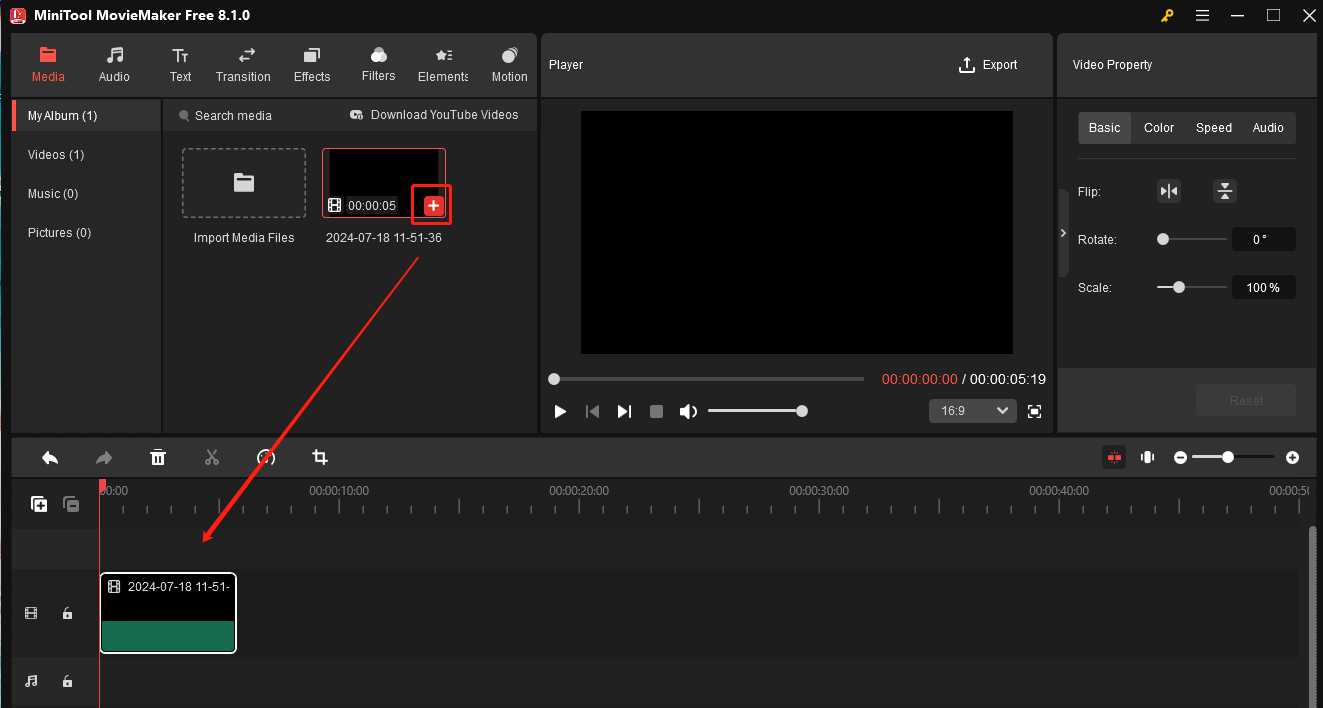Select the Audio property tab

[x=1268, y=128]
